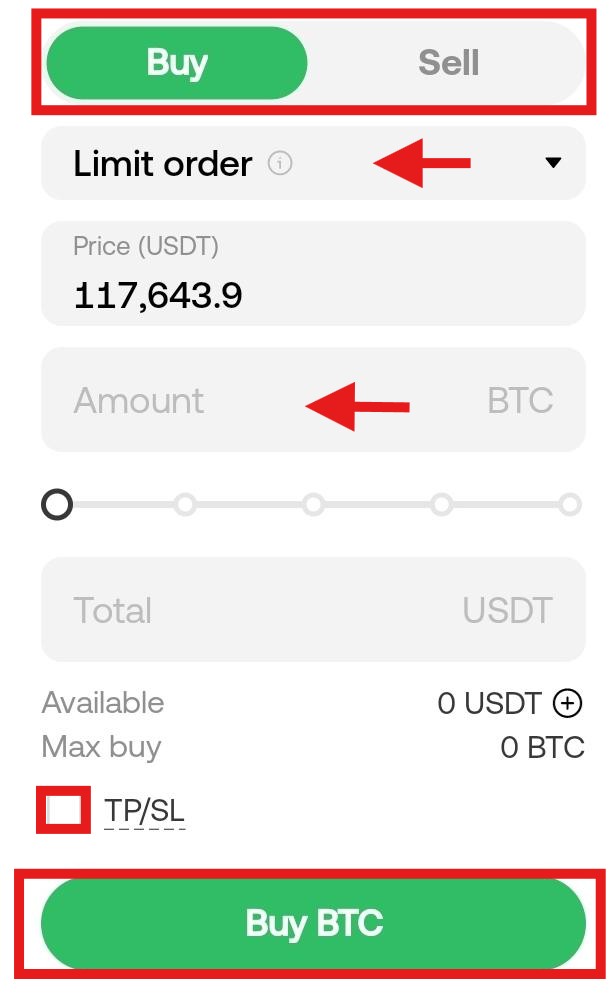Select the Buy tab
Viewport: 615px width, 1002px height.
click(176, 62)
